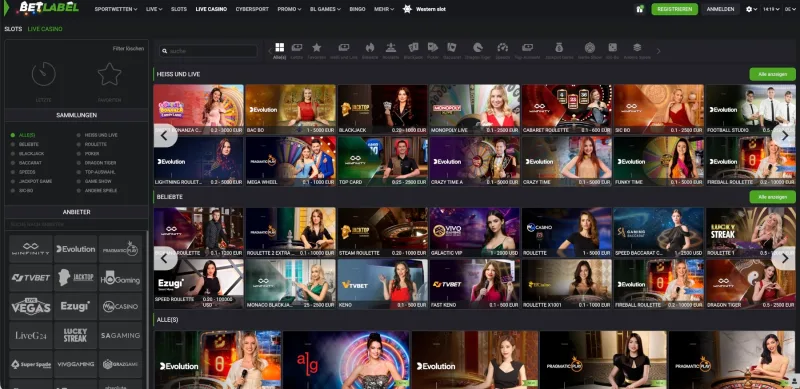Open the Western slot promo link
The width and height of the screenshot is (800, 389).
424,9
